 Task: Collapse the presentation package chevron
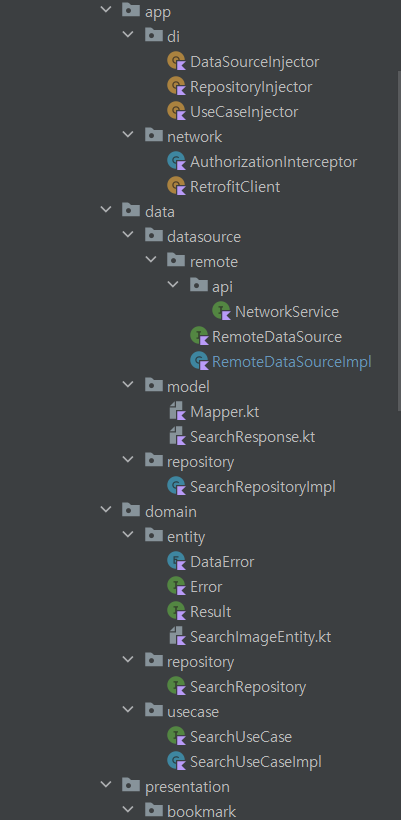coord(106,786)
